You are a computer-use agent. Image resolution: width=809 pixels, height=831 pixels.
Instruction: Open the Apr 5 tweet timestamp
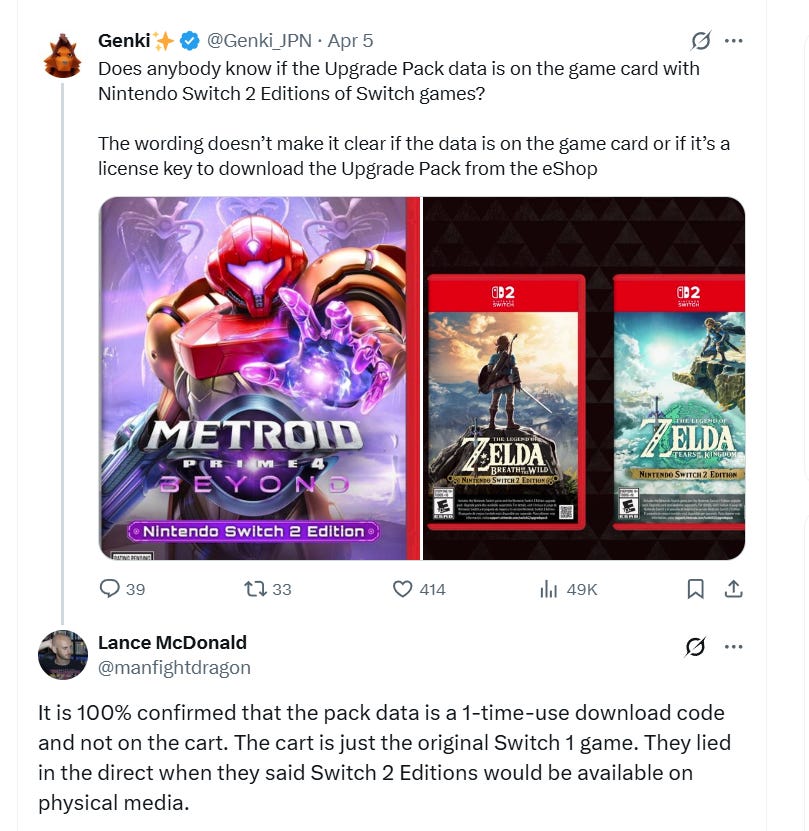click(x=350, y=41)
